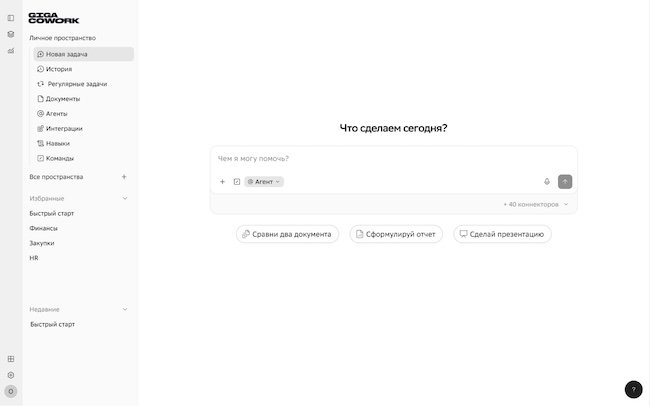Click the Giga Cowork logo

[53, 18]
